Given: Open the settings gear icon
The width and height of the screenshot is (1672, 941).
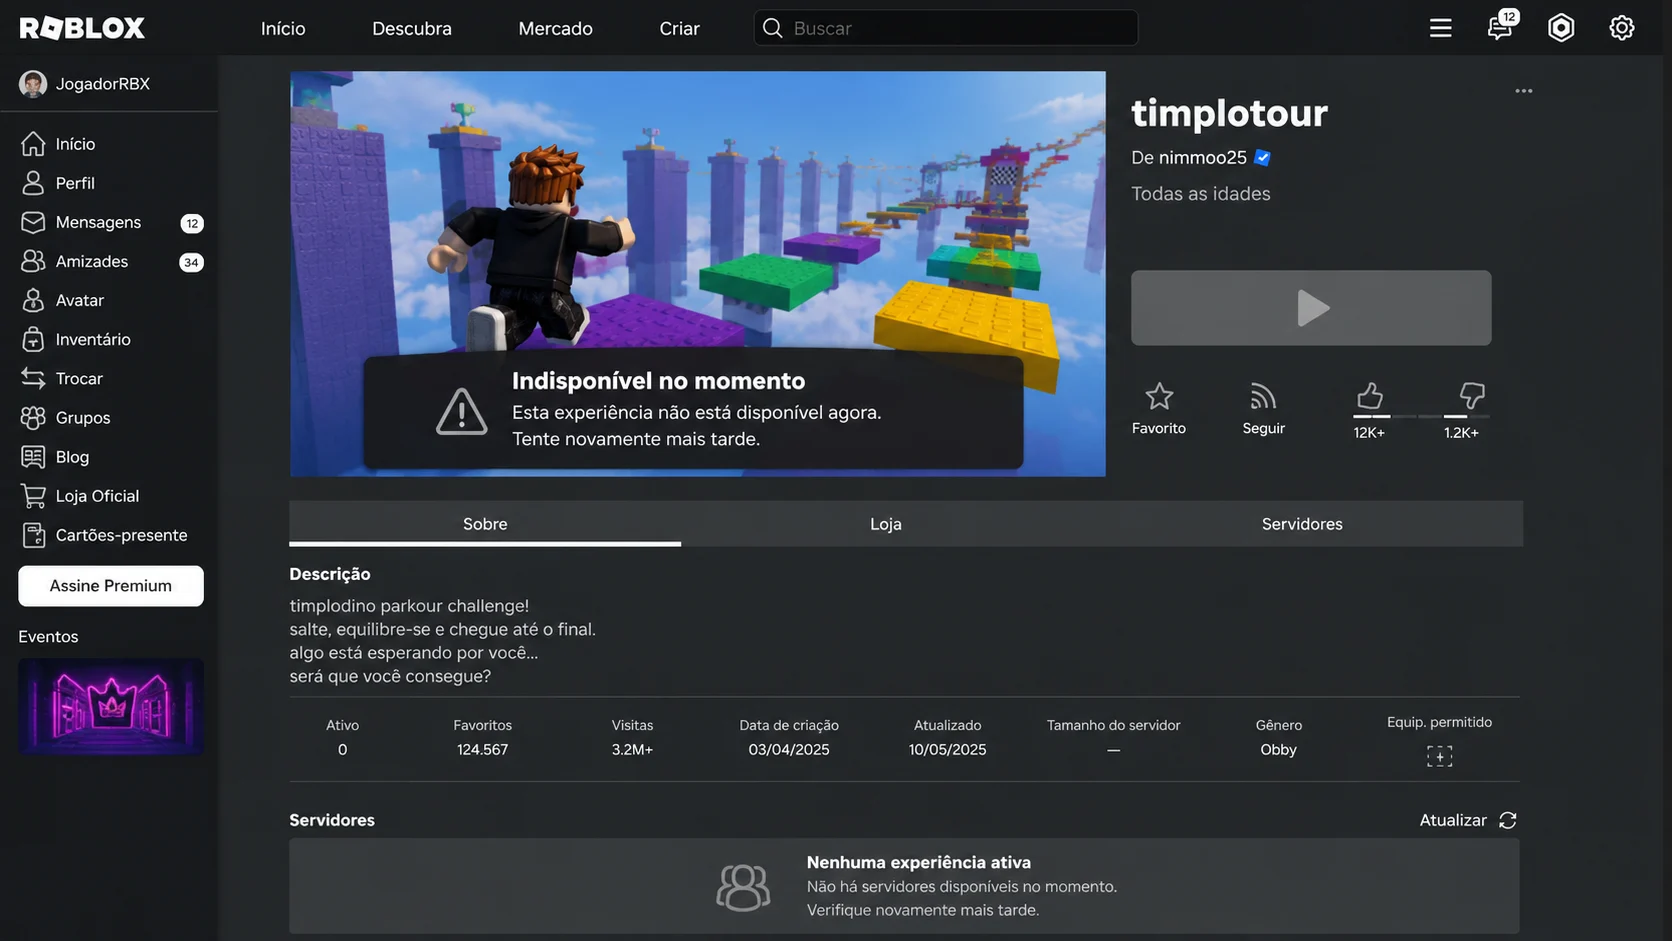Looking at the screenshot, I should coord(1622,28).
